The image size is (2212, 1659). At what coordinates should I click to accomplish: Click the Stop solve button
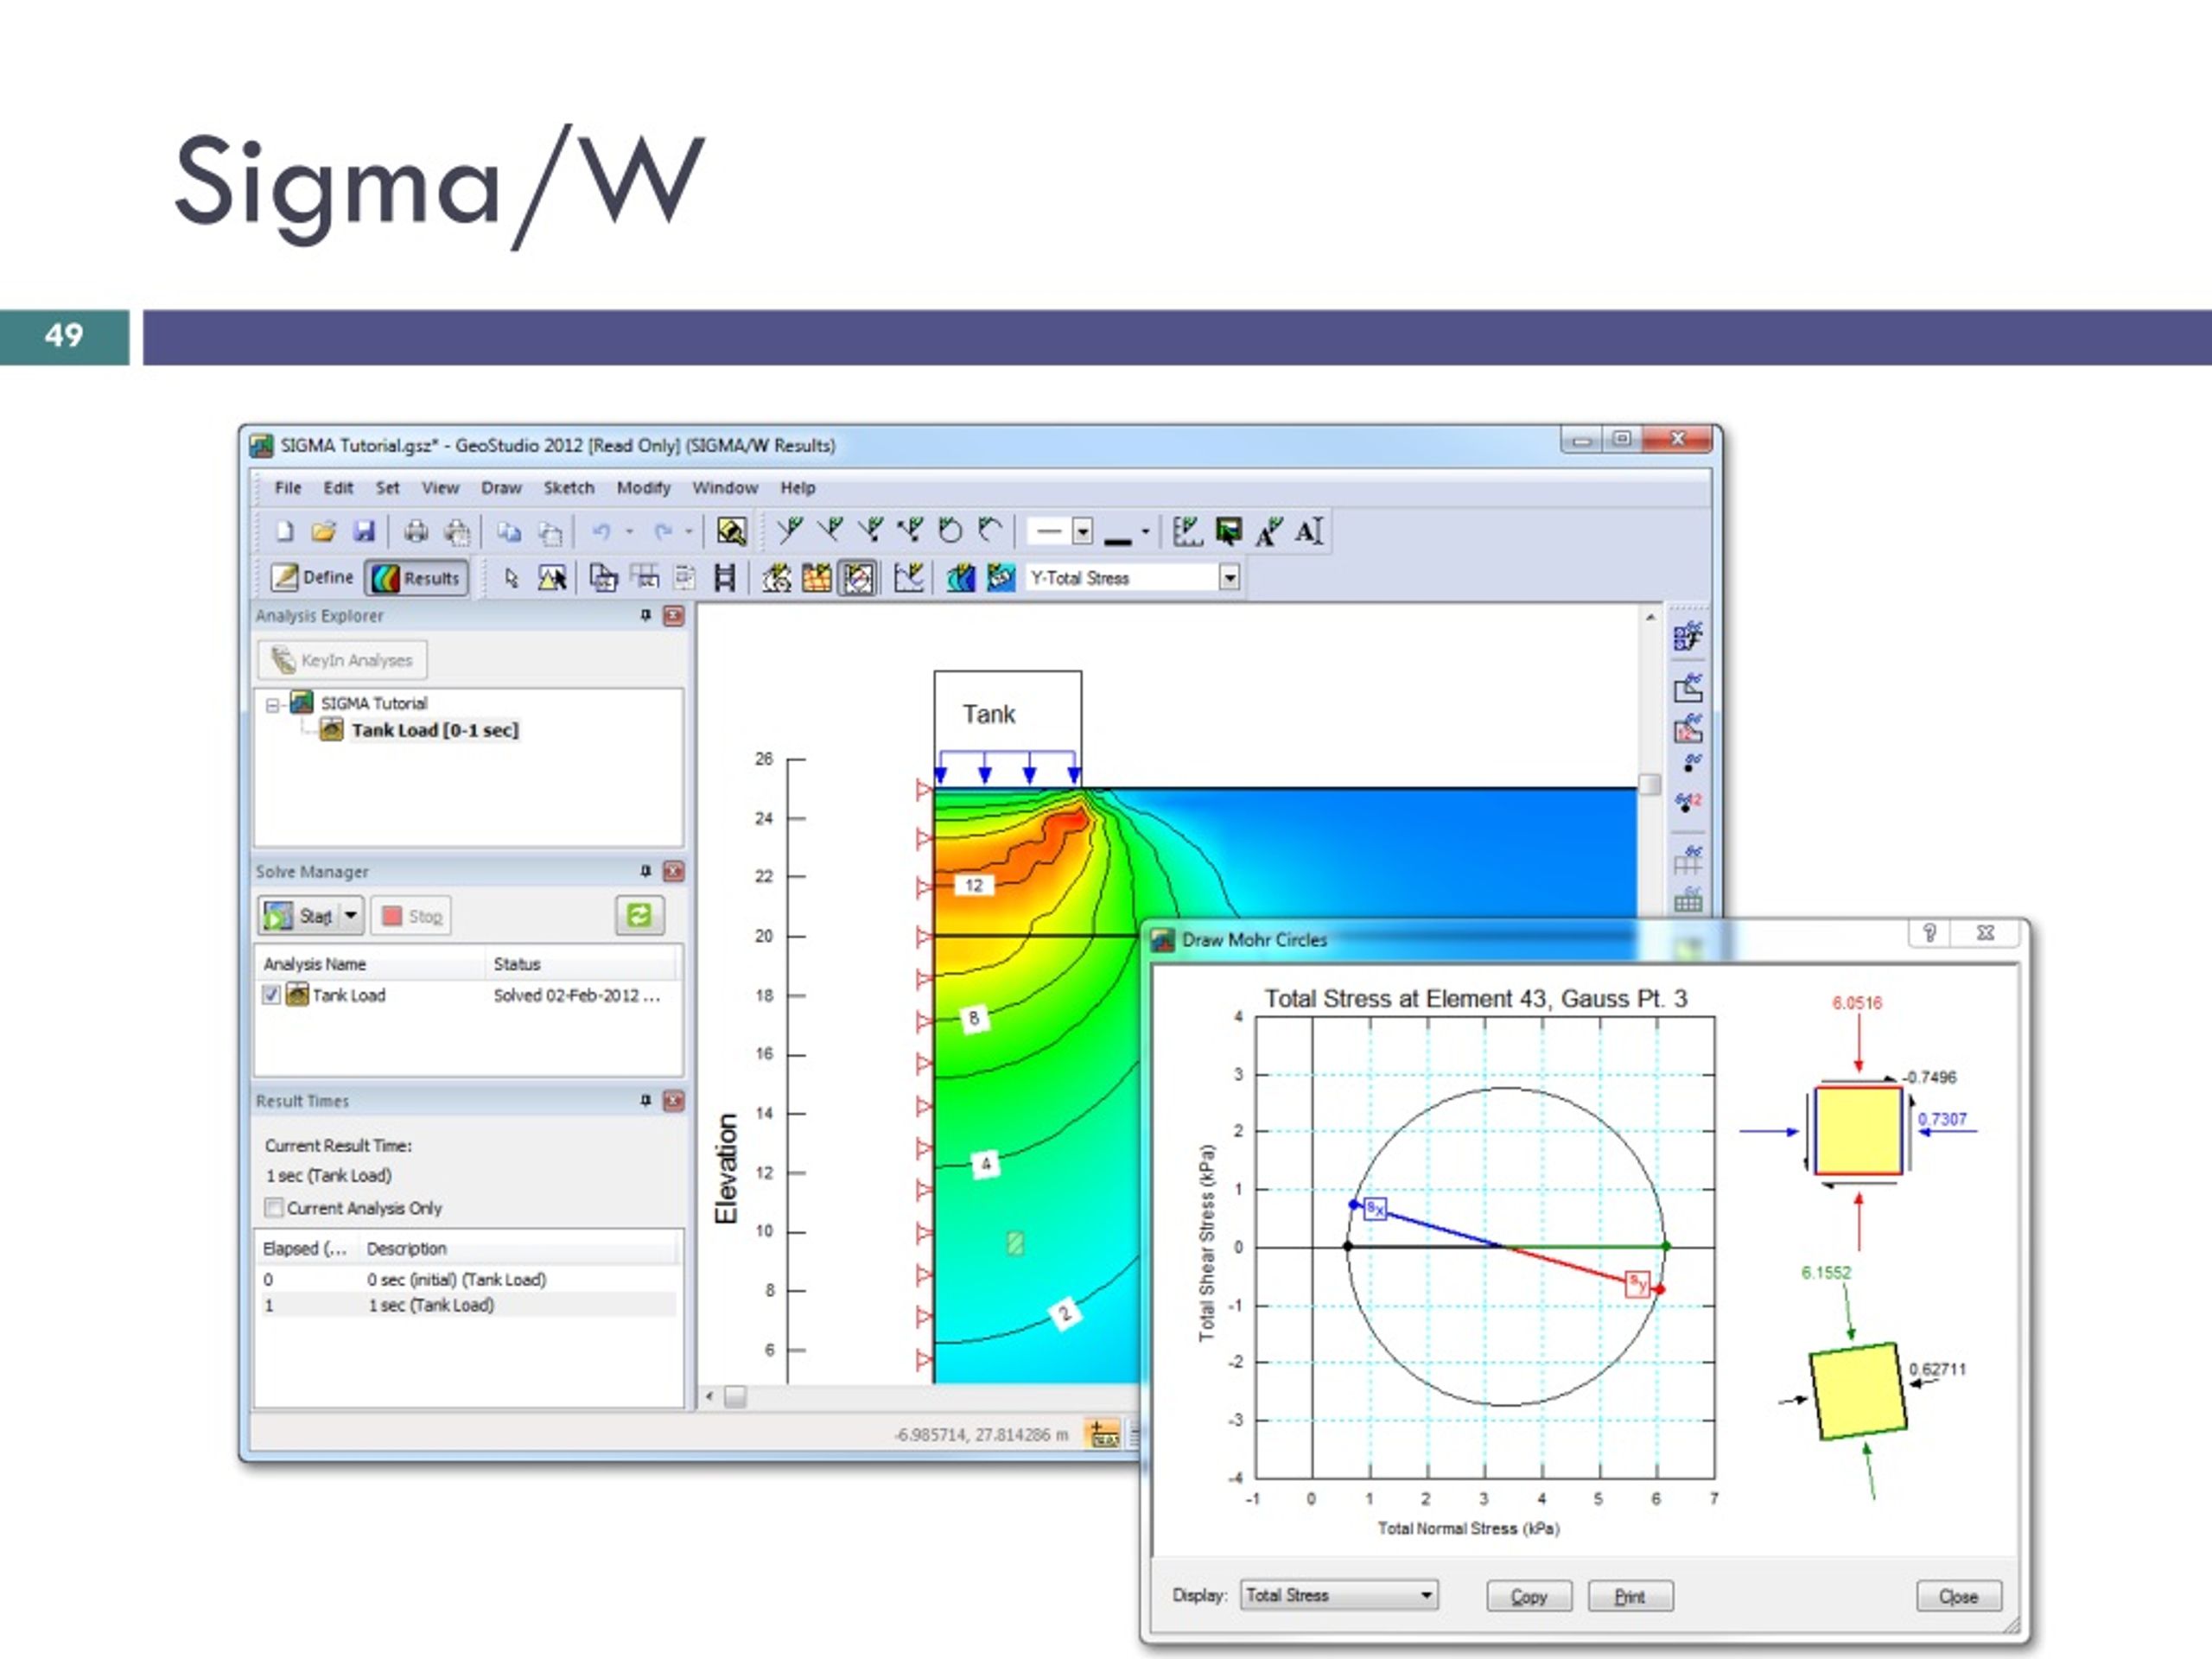pos(411,916)
